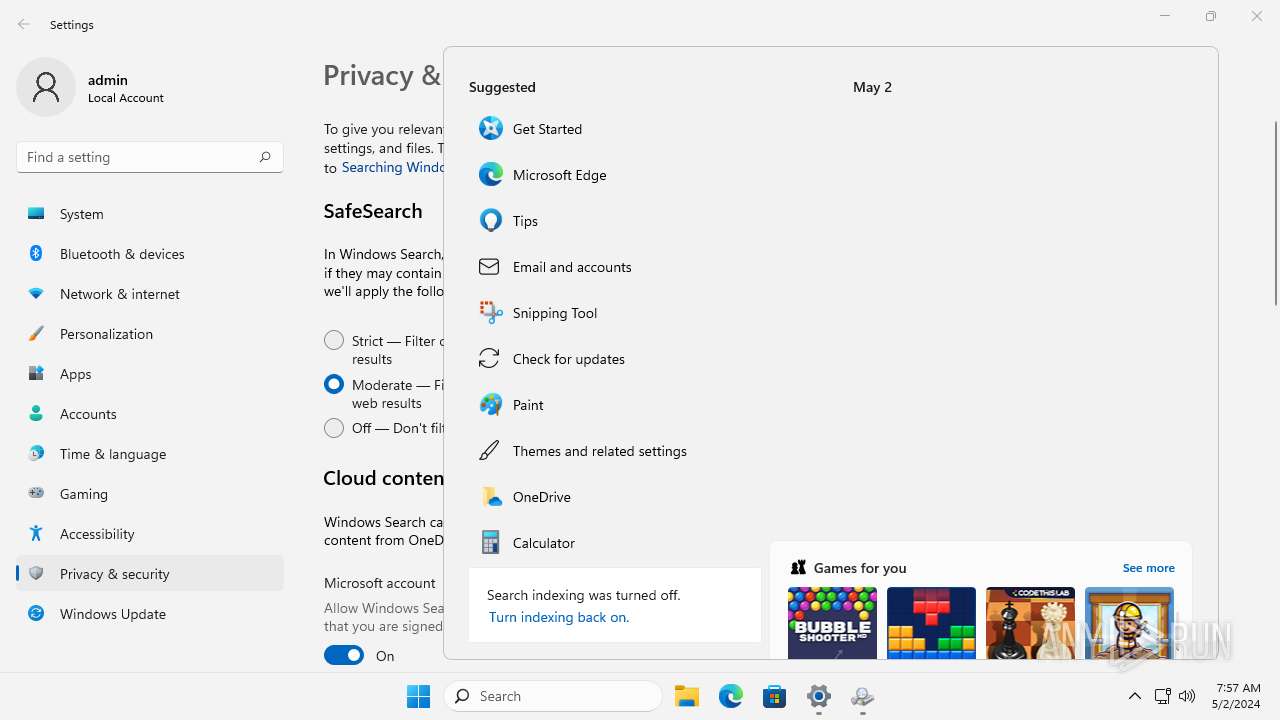Open Personalization settings category
This screenshot has width=1280, height=720.
coord(150,334)
